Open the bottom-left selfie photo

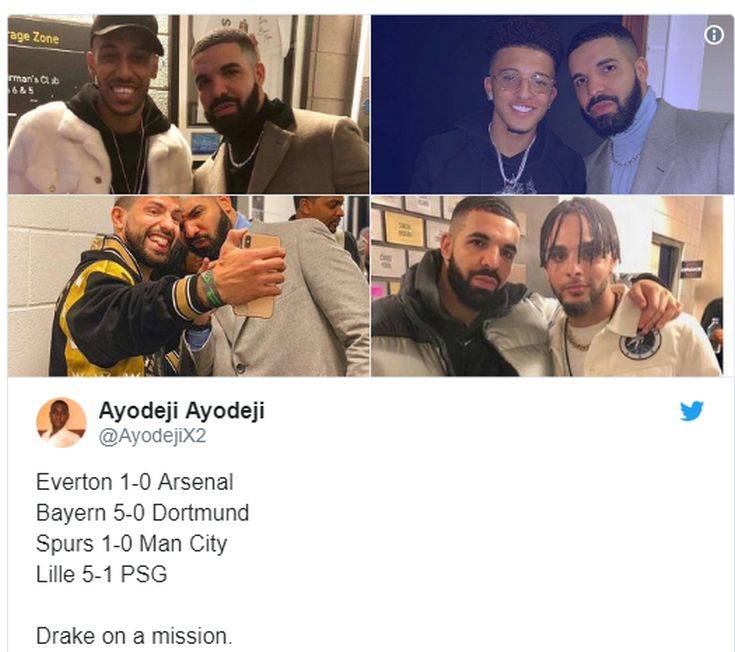(188, 286)
